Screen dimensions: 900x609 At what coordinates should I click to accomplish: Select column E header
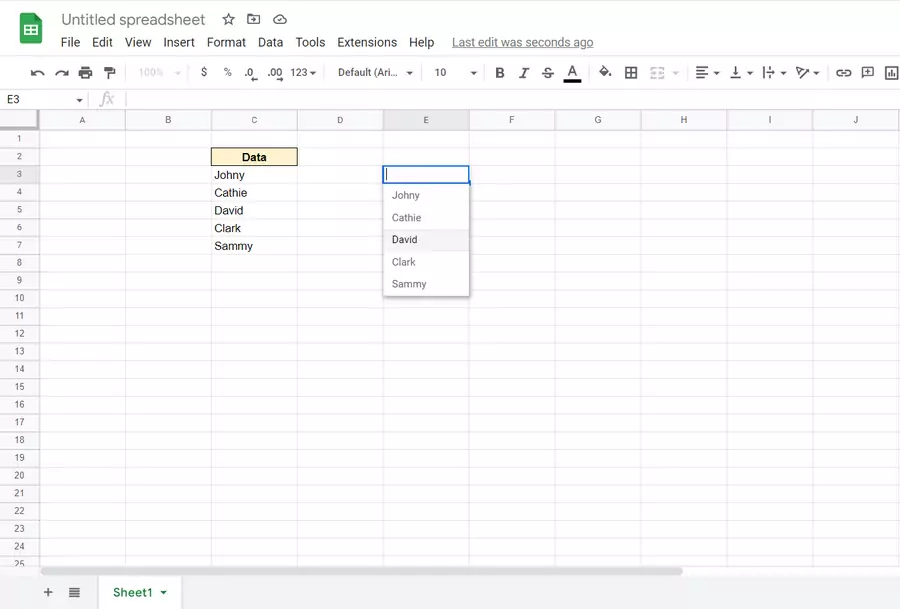pos(426,120)
